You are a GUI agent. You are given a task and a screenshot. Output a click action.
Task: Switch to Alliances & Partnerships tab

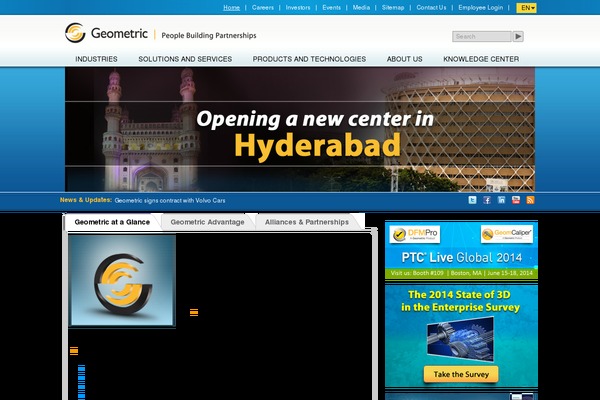(x=306, y=222)
